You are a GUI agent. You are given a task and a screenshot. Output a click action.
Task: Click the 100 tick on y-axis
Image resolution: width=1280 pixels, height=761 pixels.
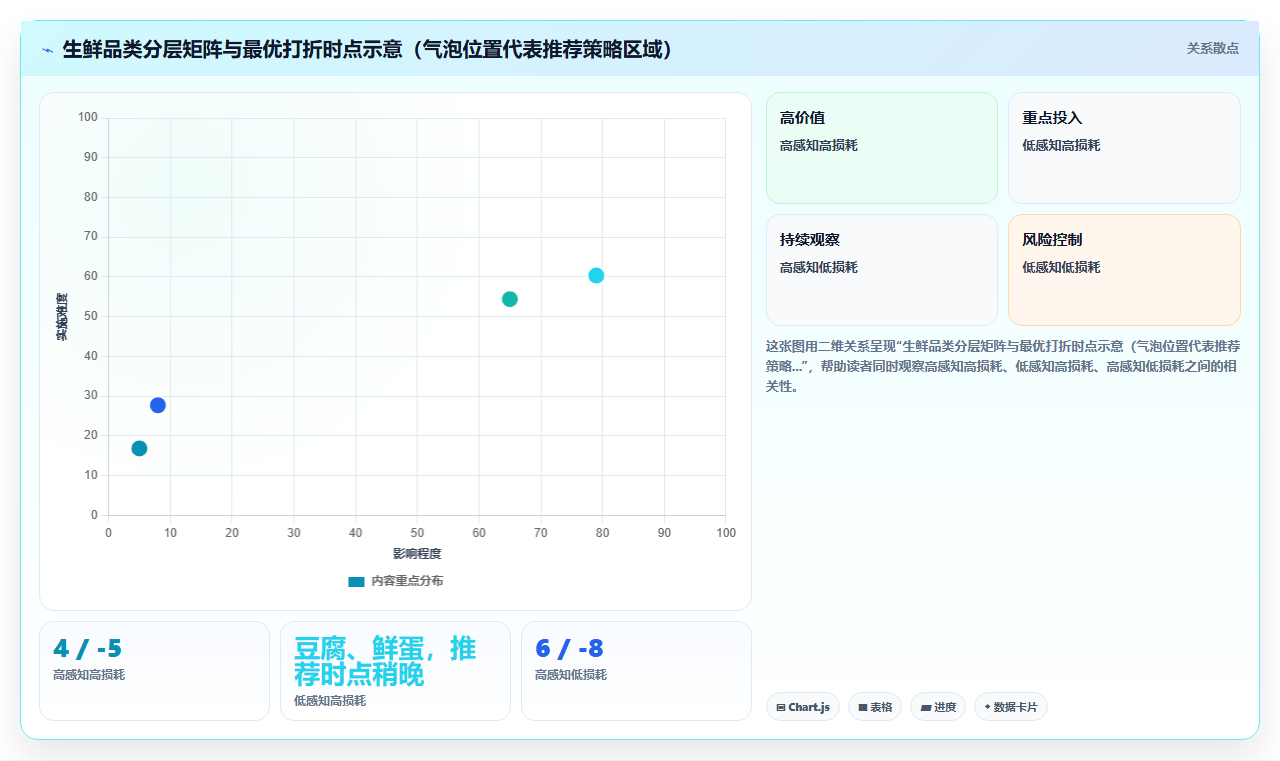point(88,118)
